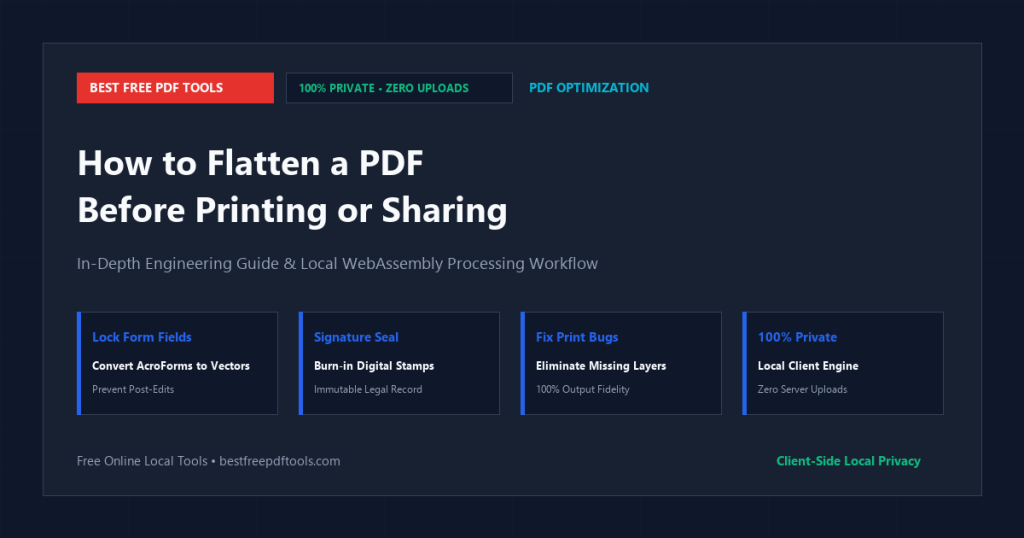Click the In-Depth Engineering Guide subtitle

pyautogui.click(x=337, y=264)
